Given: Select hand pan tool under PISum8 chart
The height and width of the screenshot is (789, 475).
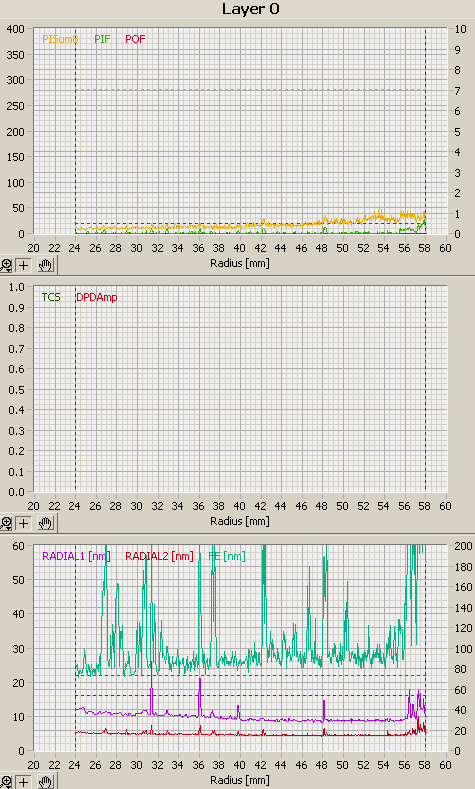Looking at the screenshot, I should tap(45, 265).
